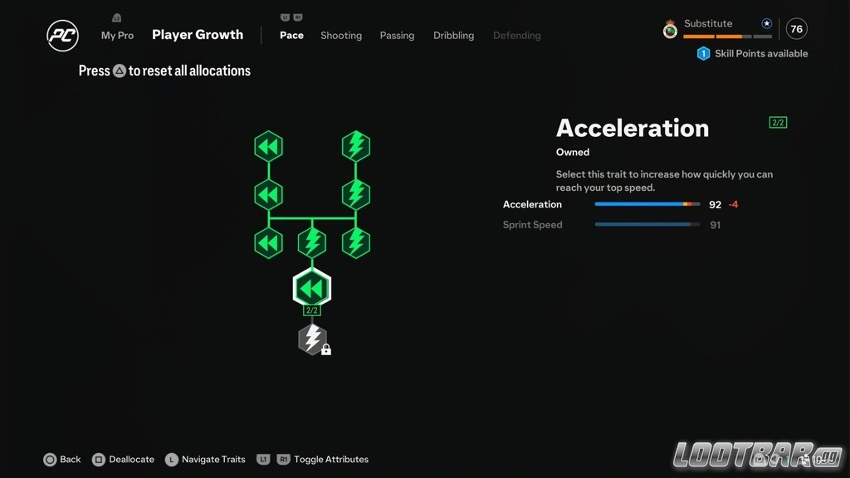Click the 76 overall rating circle

click(x=796, y=29)
